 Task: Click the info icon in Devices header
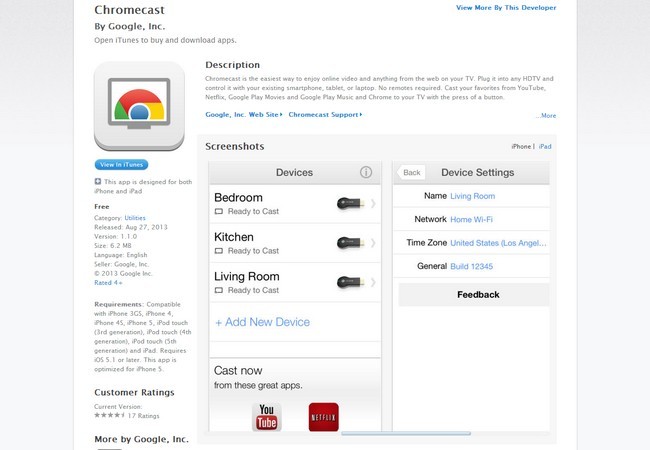click(366, 172)
